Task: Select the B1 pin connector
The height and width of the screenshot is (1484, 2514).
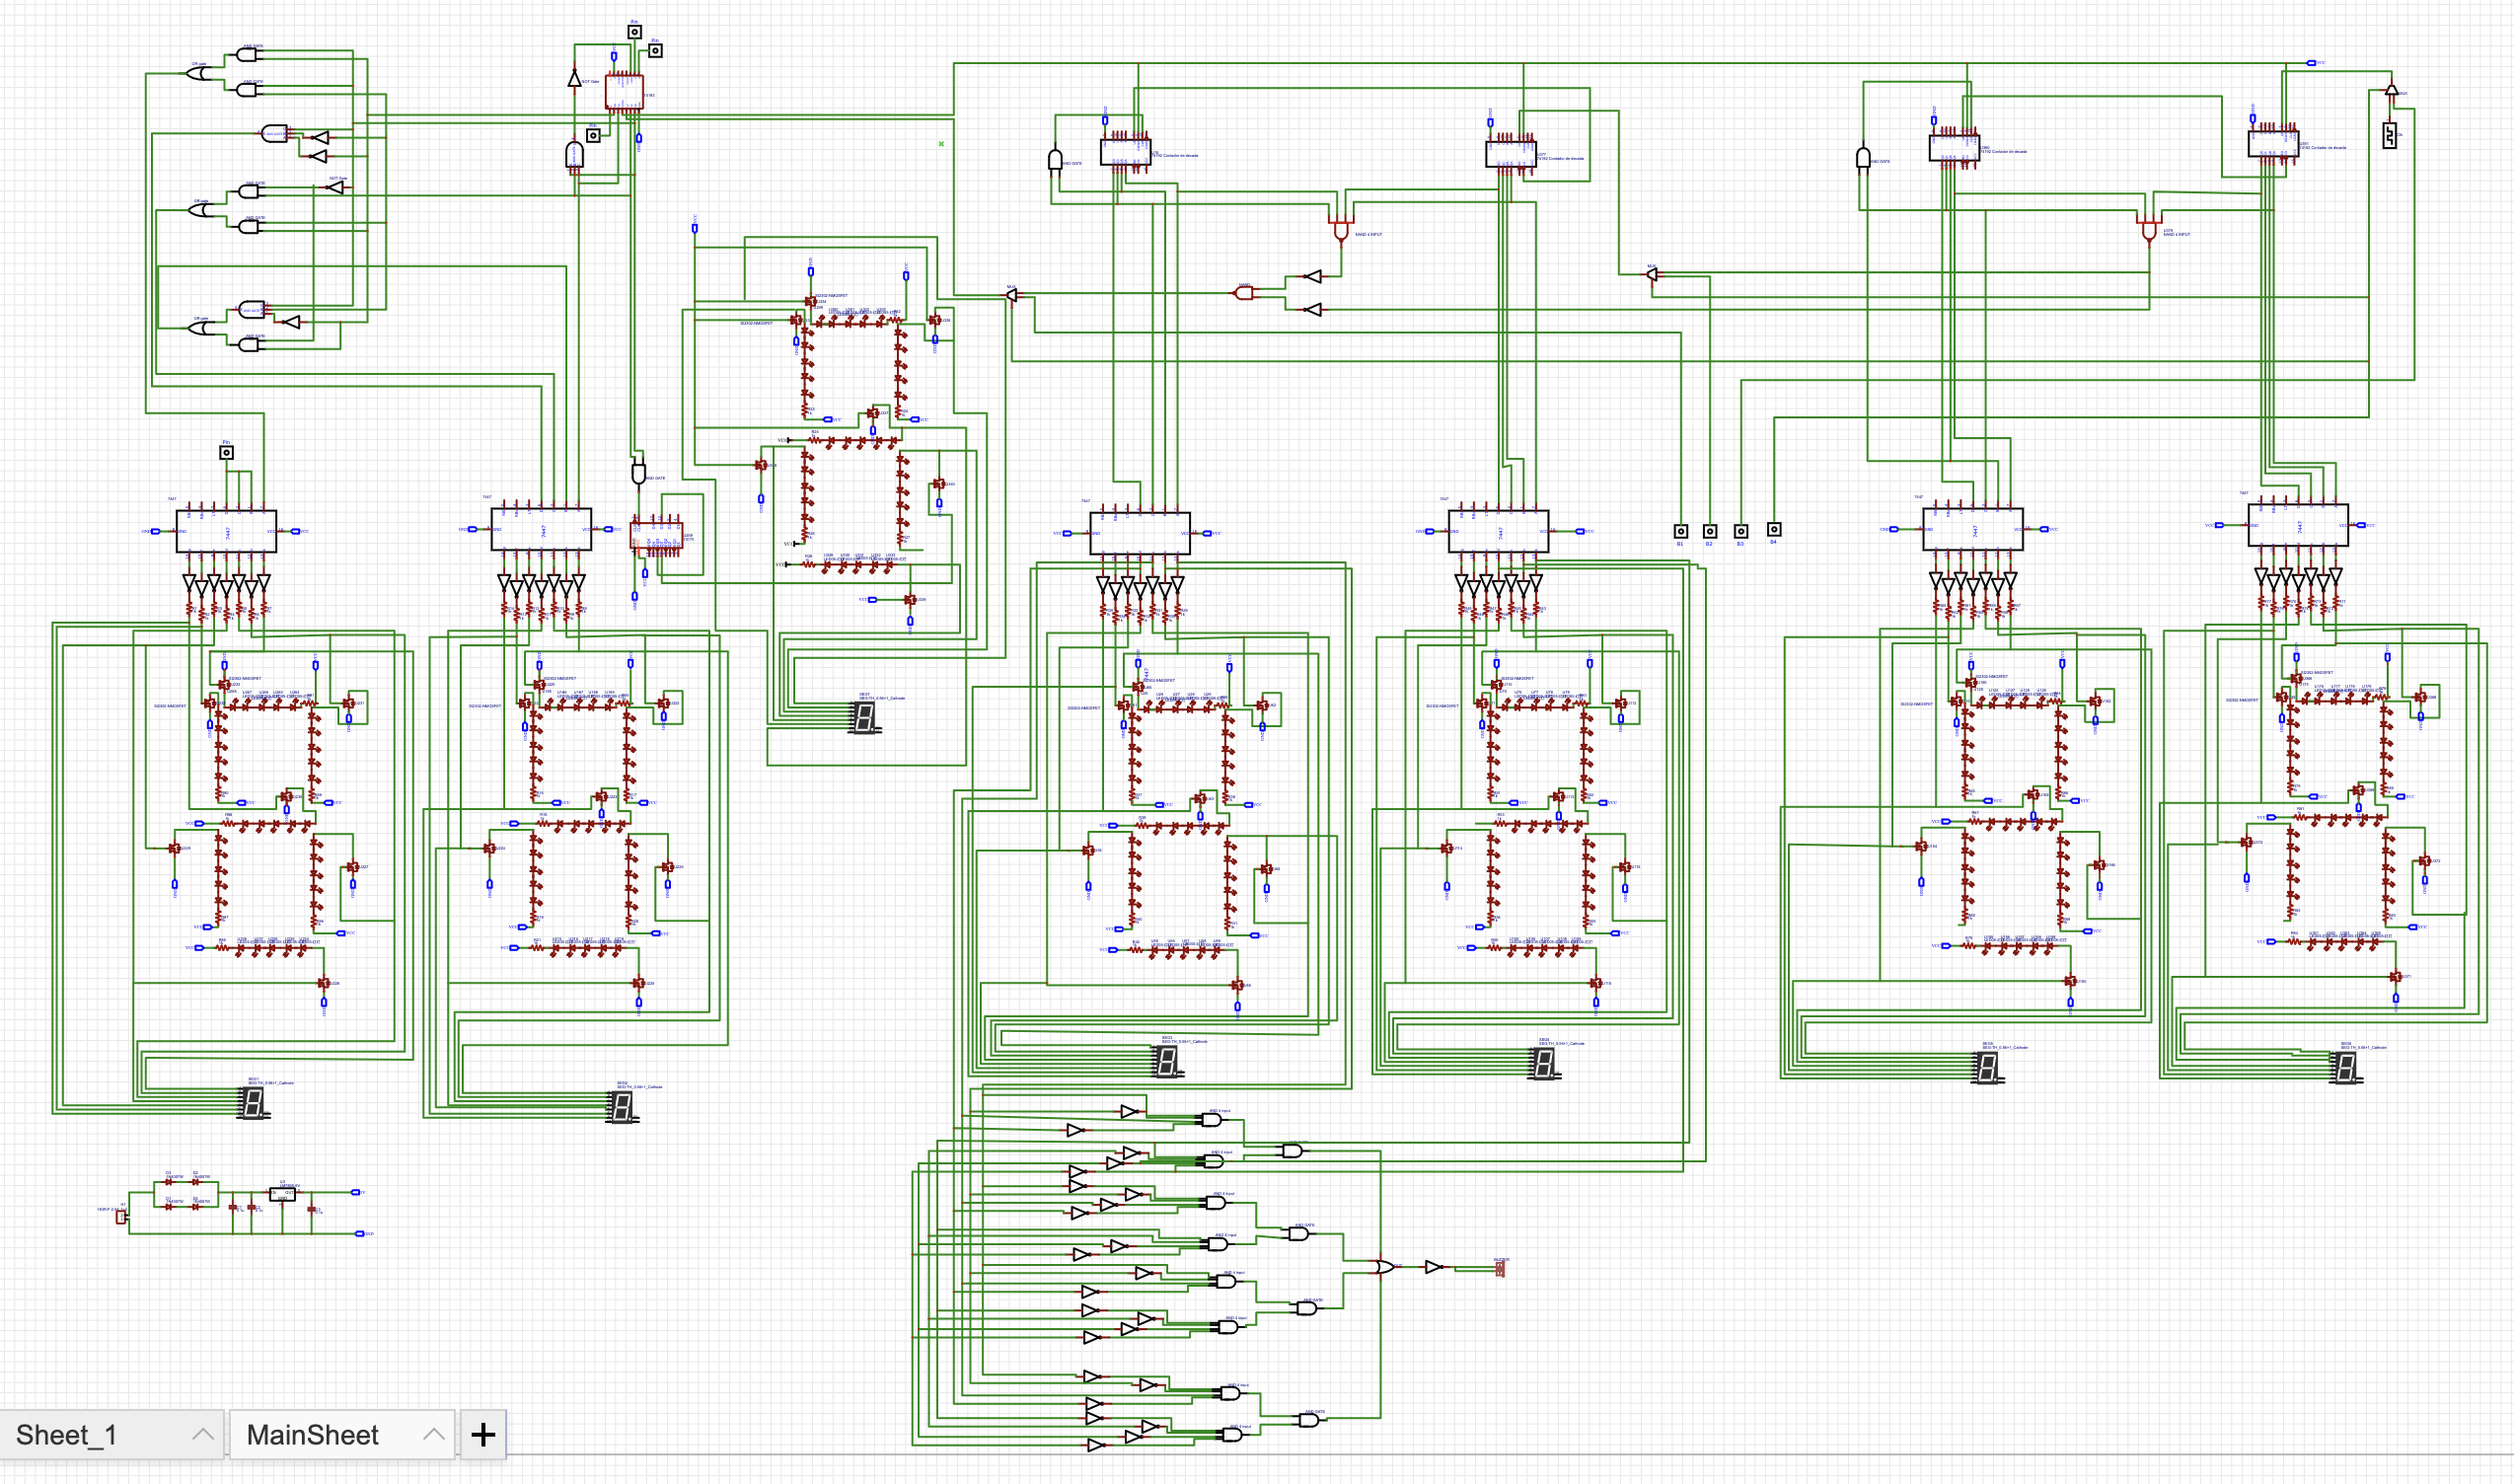Action: point(1681,532)
